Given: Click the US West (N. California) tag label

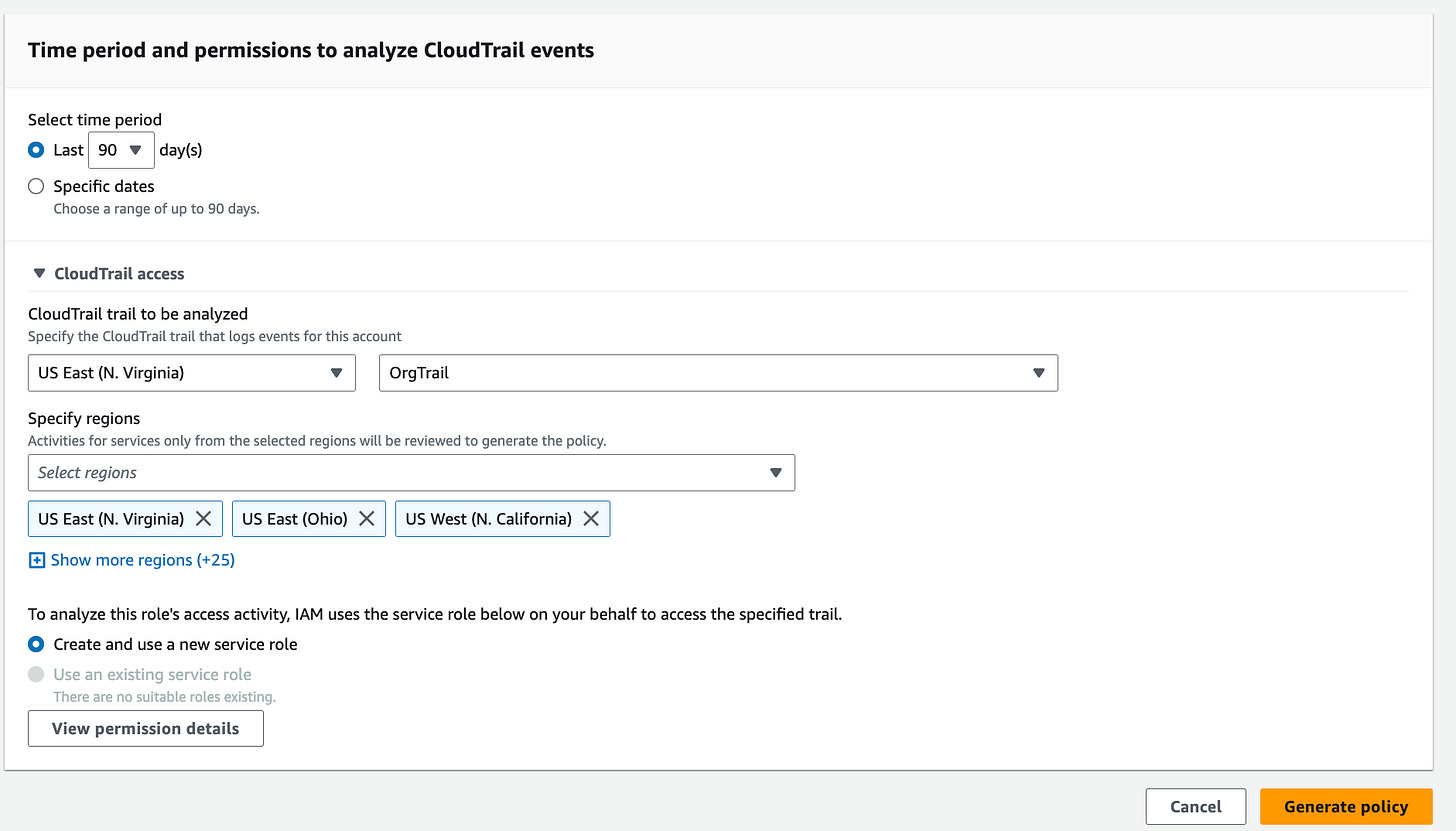Looking at the screenshot, I should click(489, 519).
